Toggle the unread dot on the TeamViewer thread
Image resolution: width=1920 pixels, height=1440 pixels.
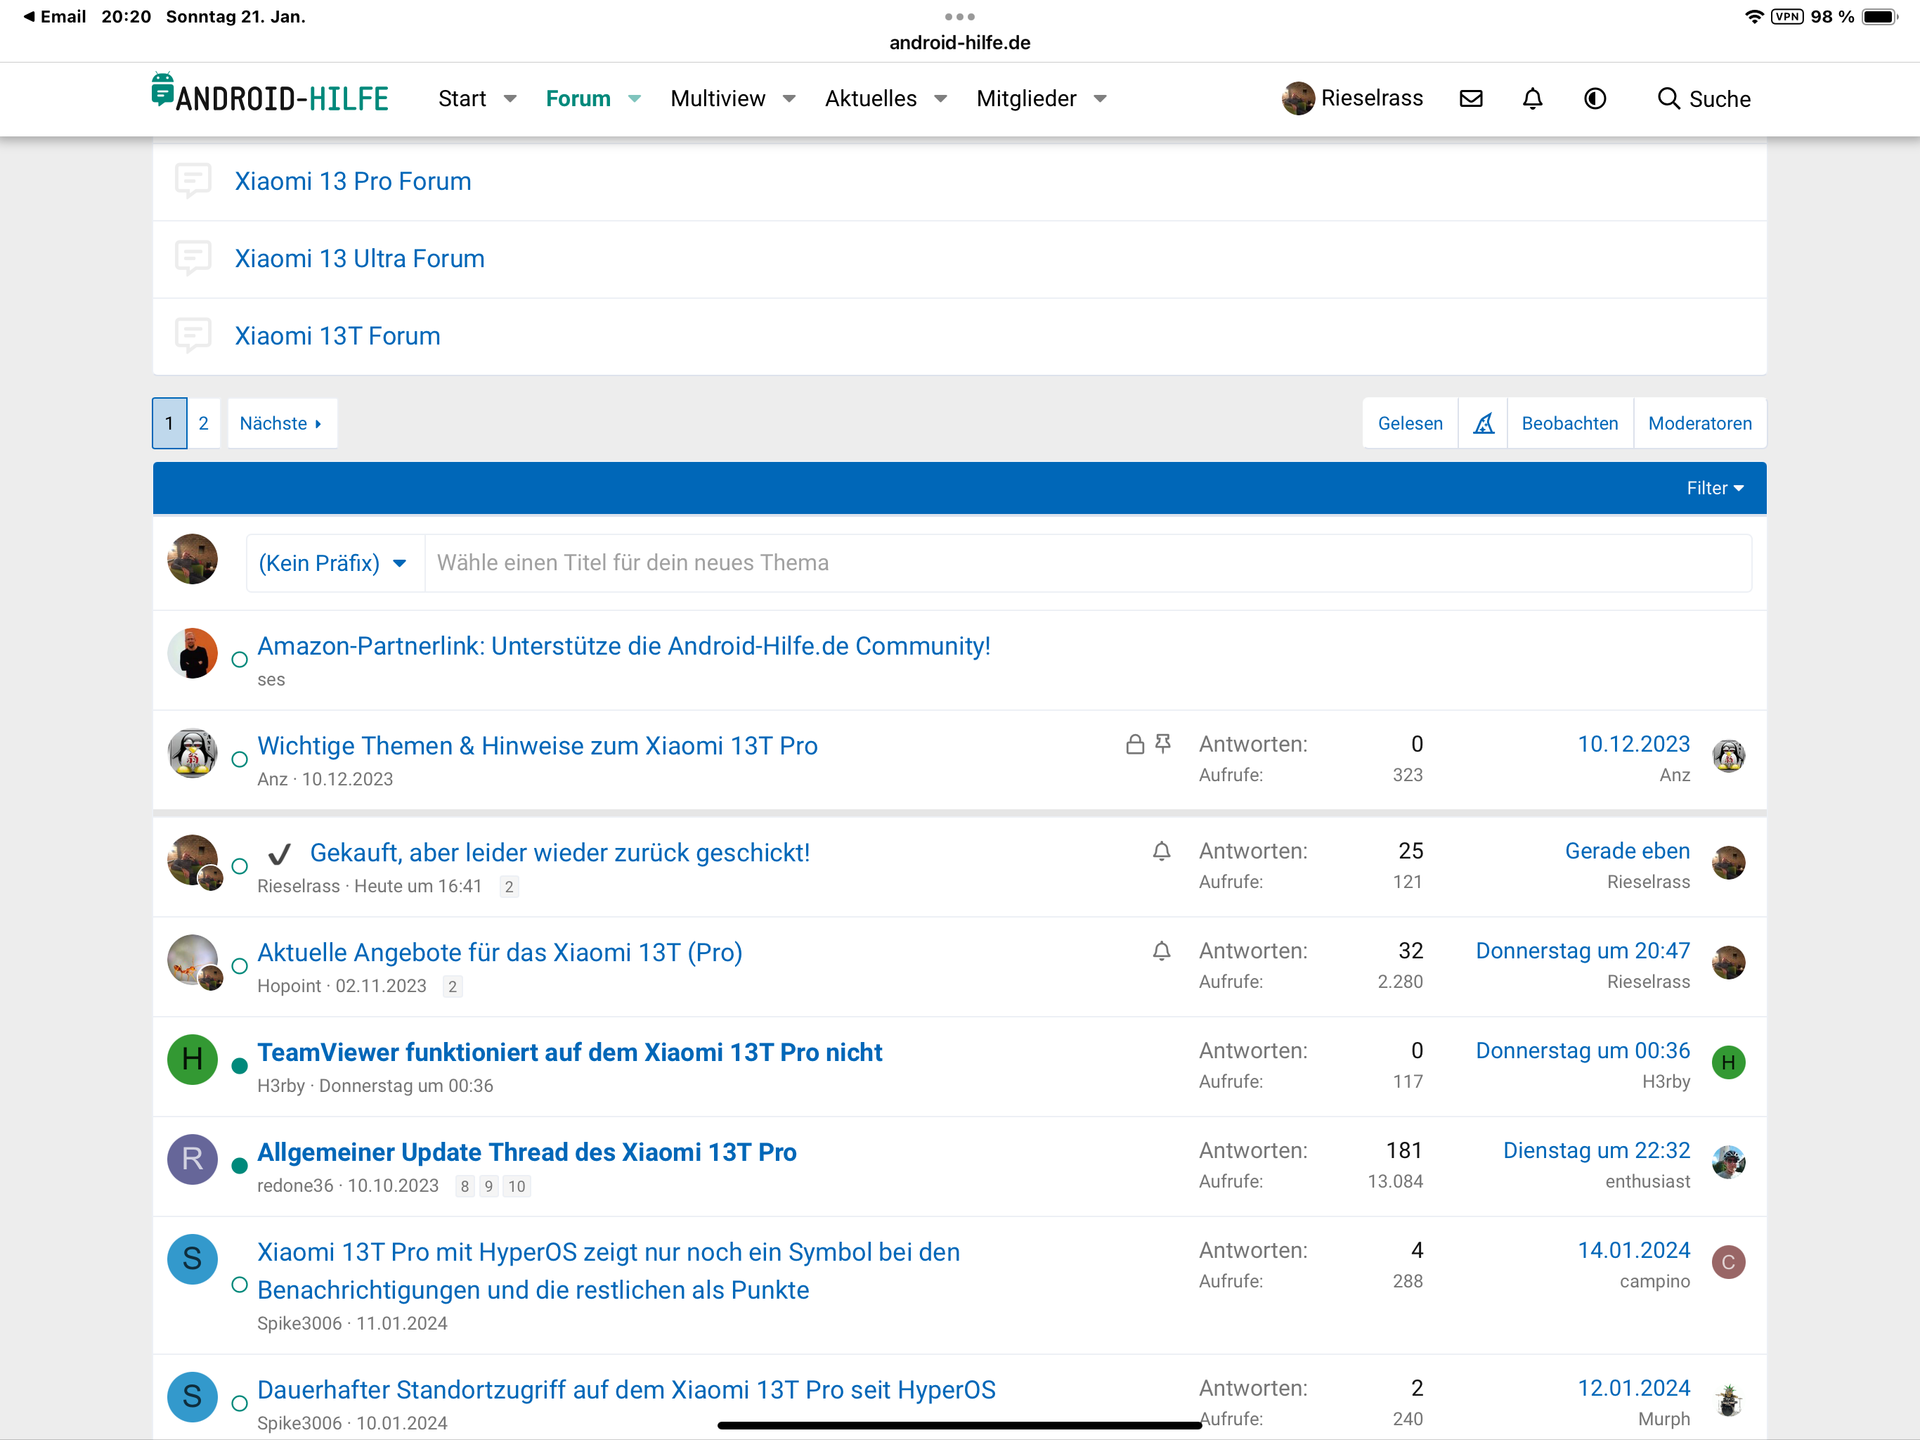tap(239, 1066)
